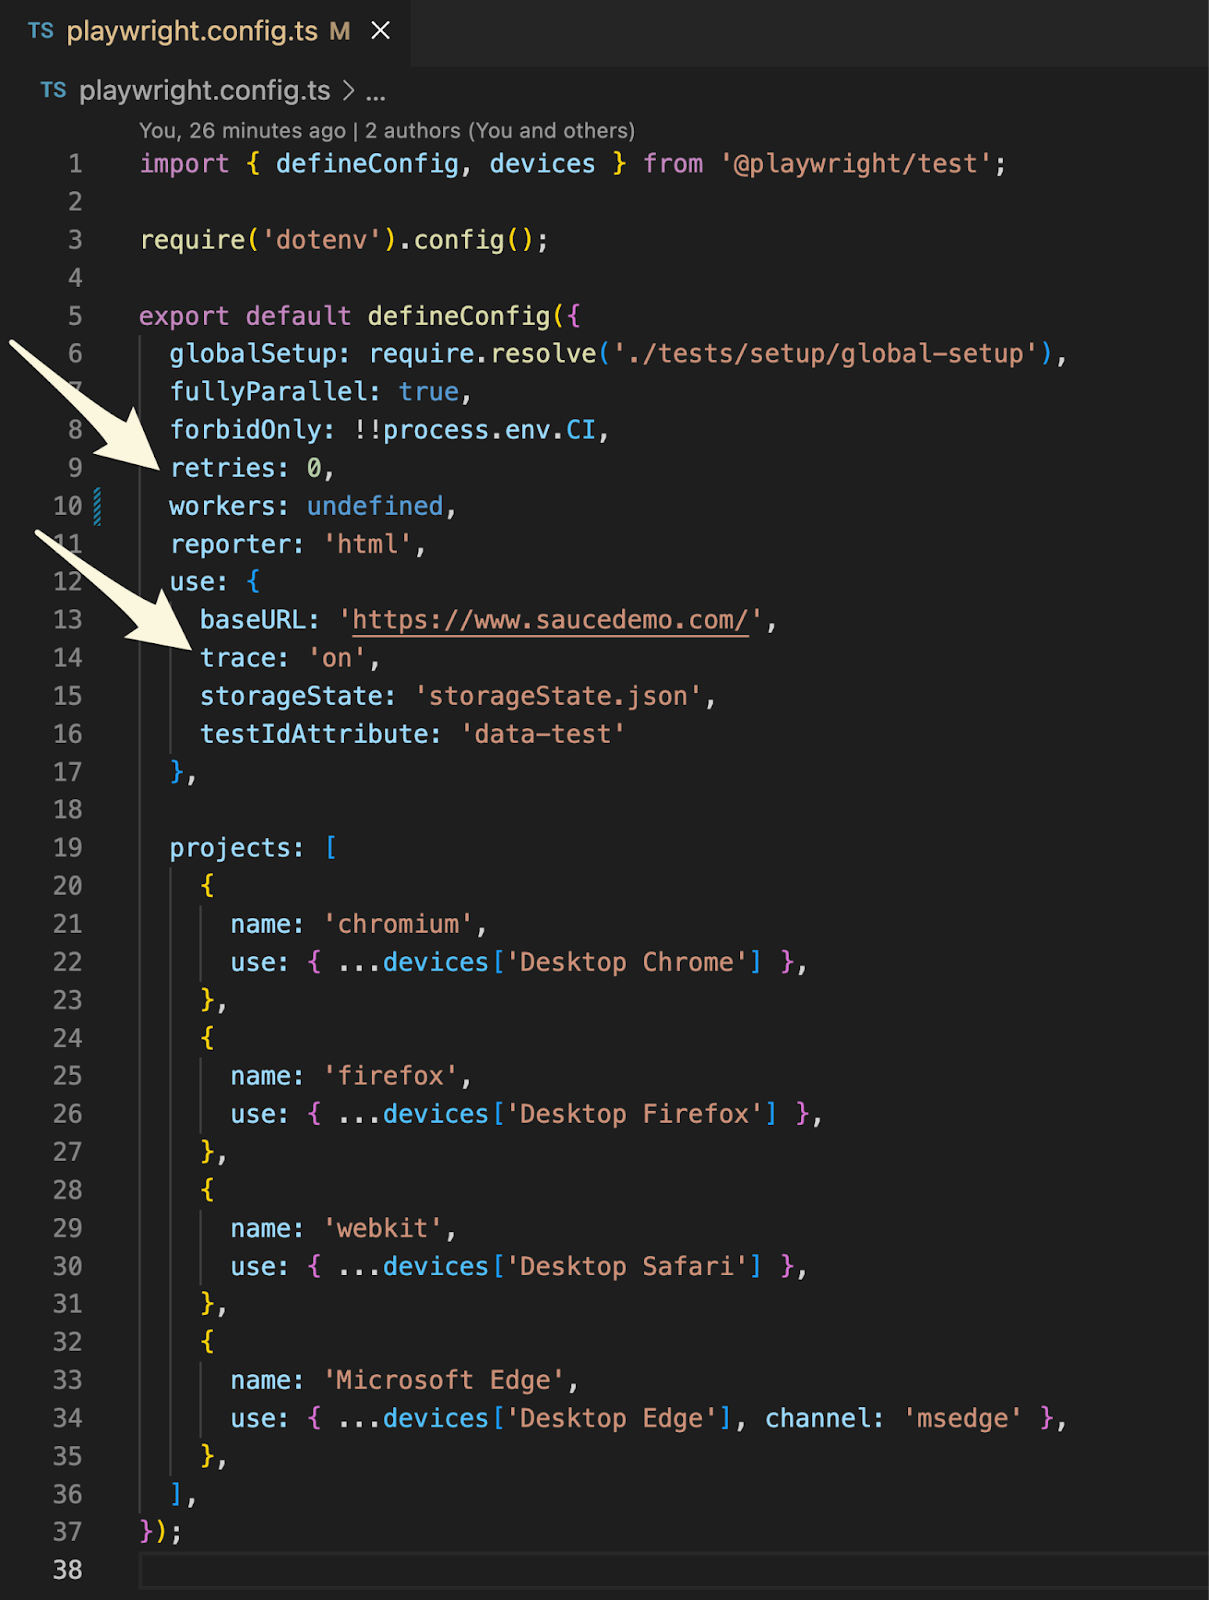This screenshot has height=1600, width=1209.
Task: Click the 'testIdAttribute' property
Action: click(314, 734)
